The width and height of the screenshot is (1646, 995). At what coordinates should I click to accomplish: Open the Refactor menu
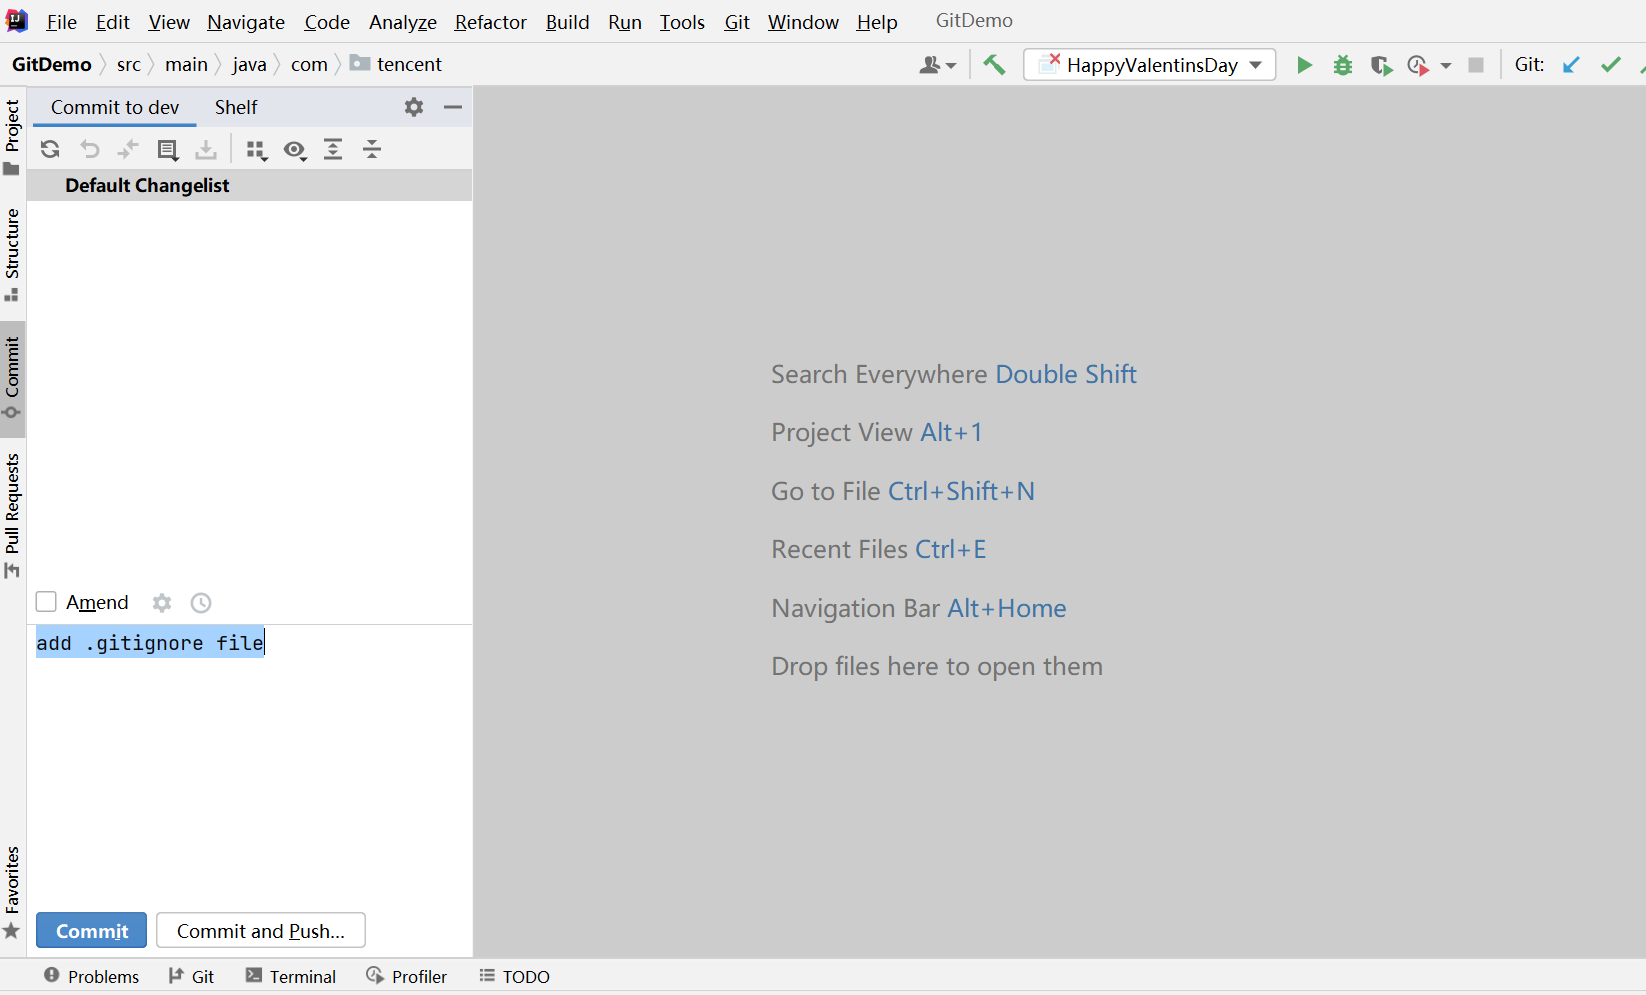pyautogui.click(x=491, y=22)
